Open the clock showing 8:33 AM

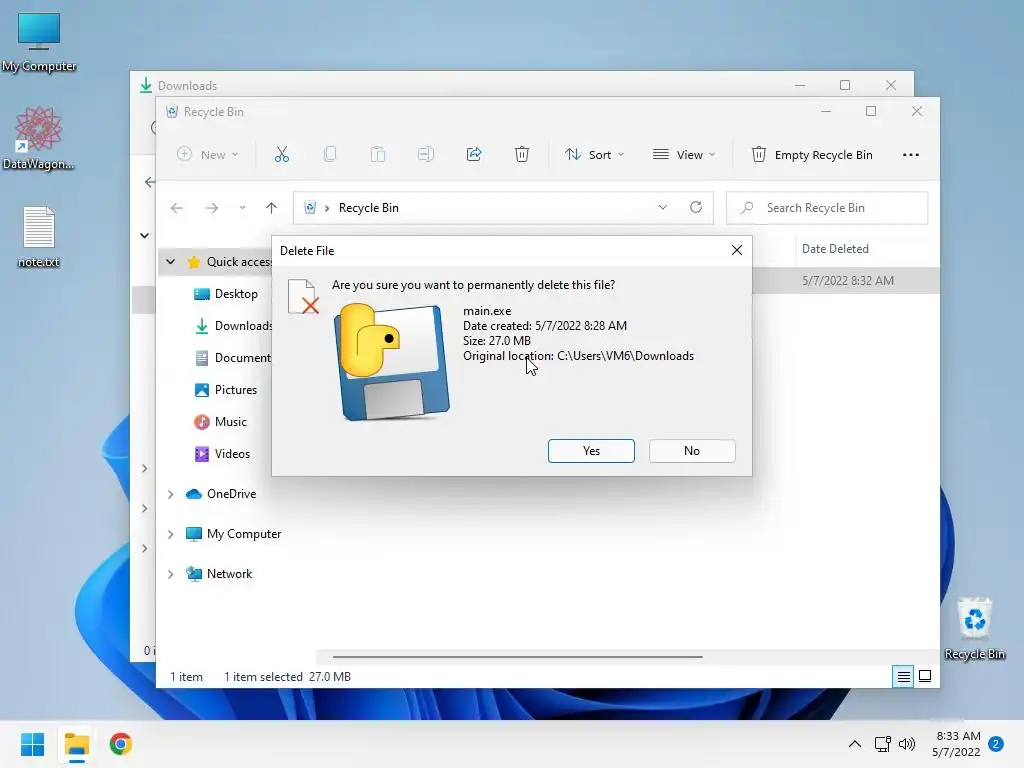[956, 744]
